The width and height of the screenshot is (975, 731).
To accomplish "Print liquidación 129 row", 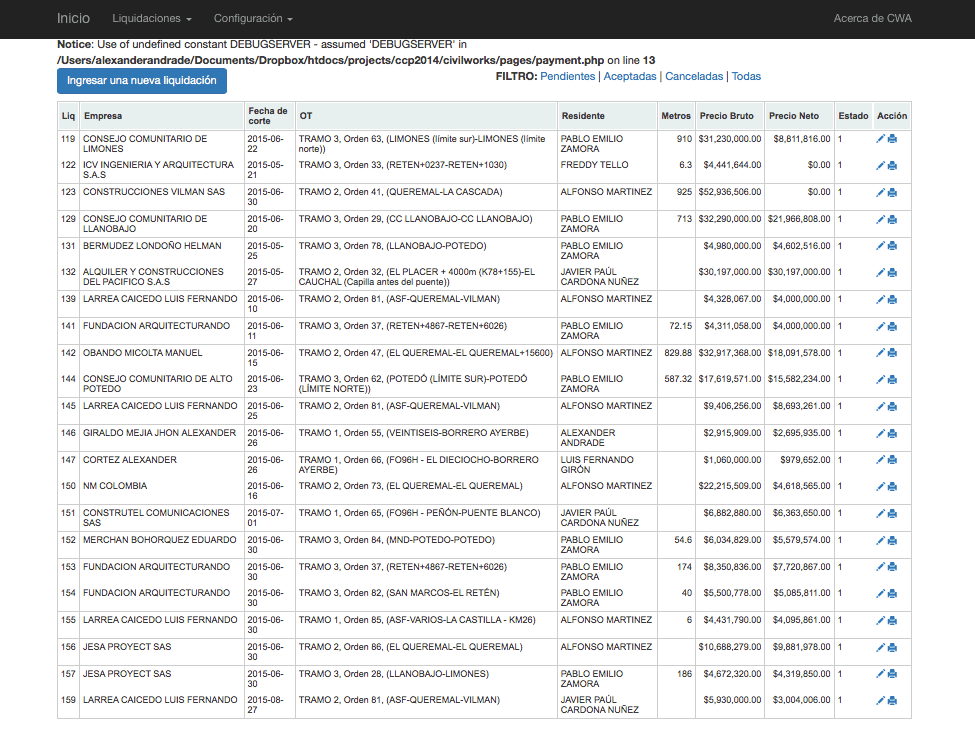I will 892,219.
